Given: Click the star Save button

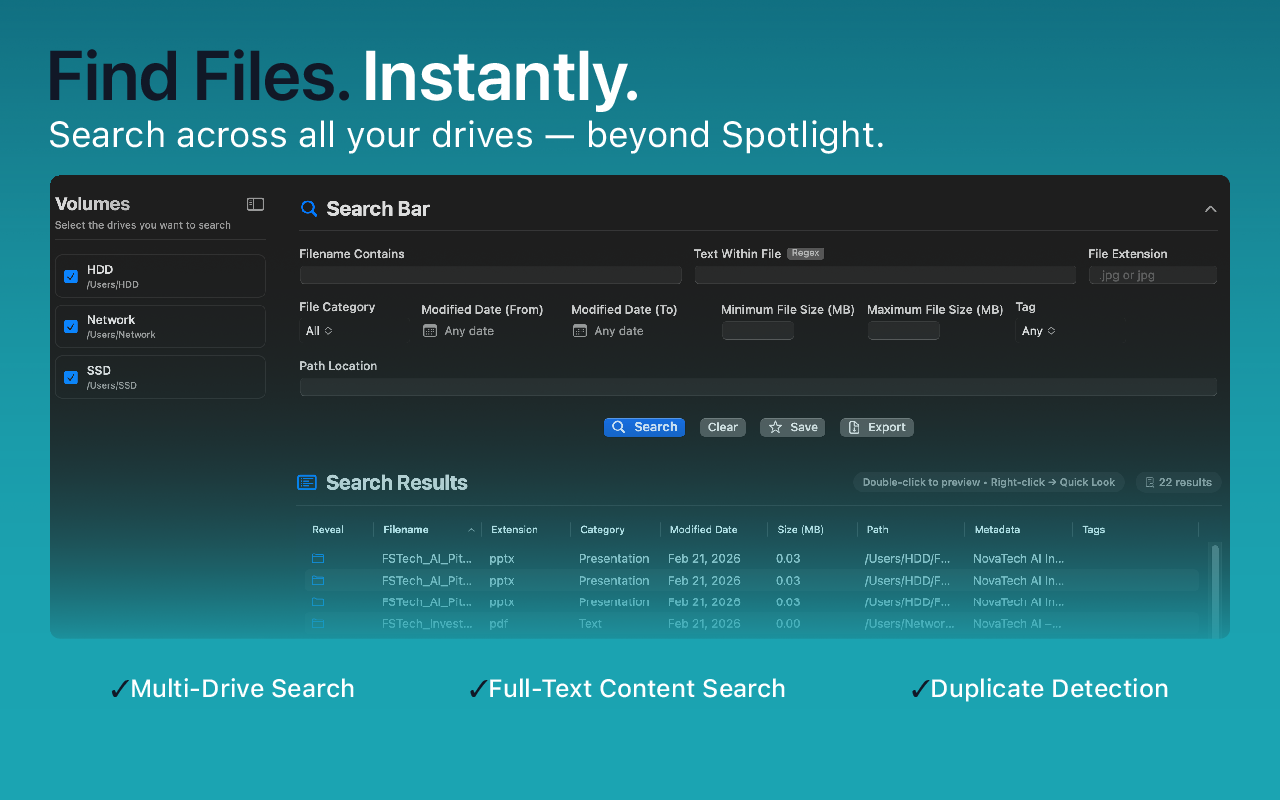Looking at the screenshot, I should point(793,427).
